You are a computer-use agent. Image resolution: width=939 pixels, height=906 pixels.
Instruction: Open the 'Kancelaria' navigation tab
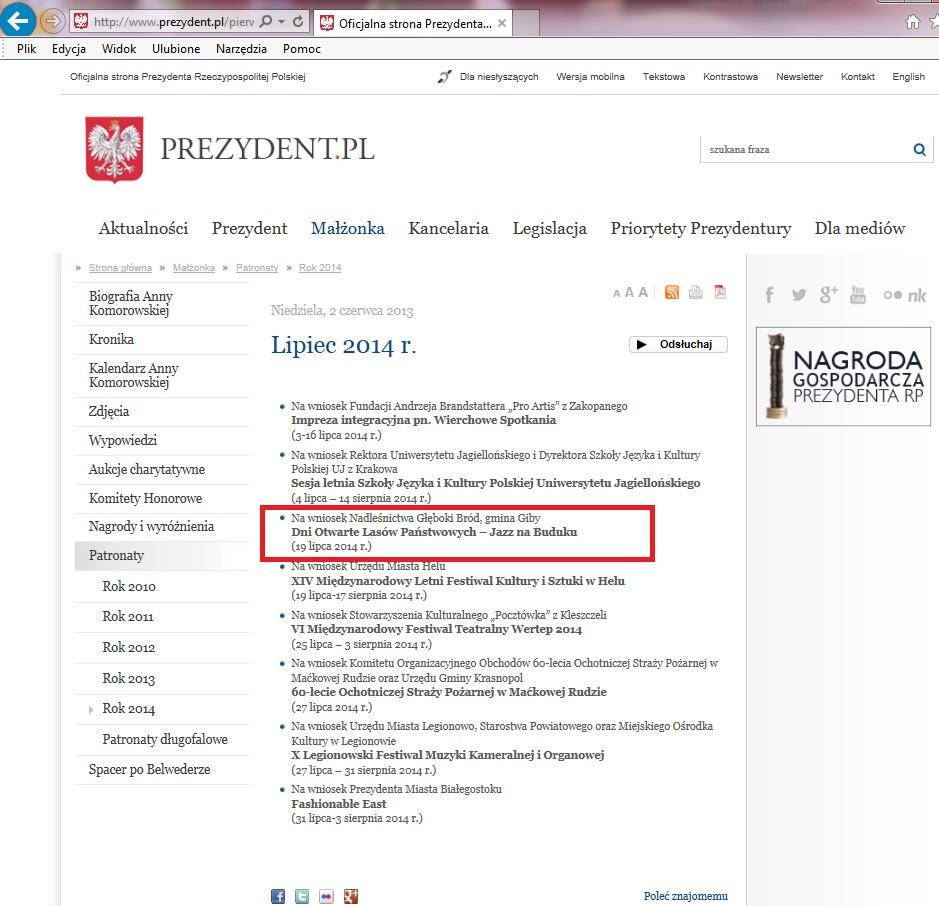pos(448,228)
